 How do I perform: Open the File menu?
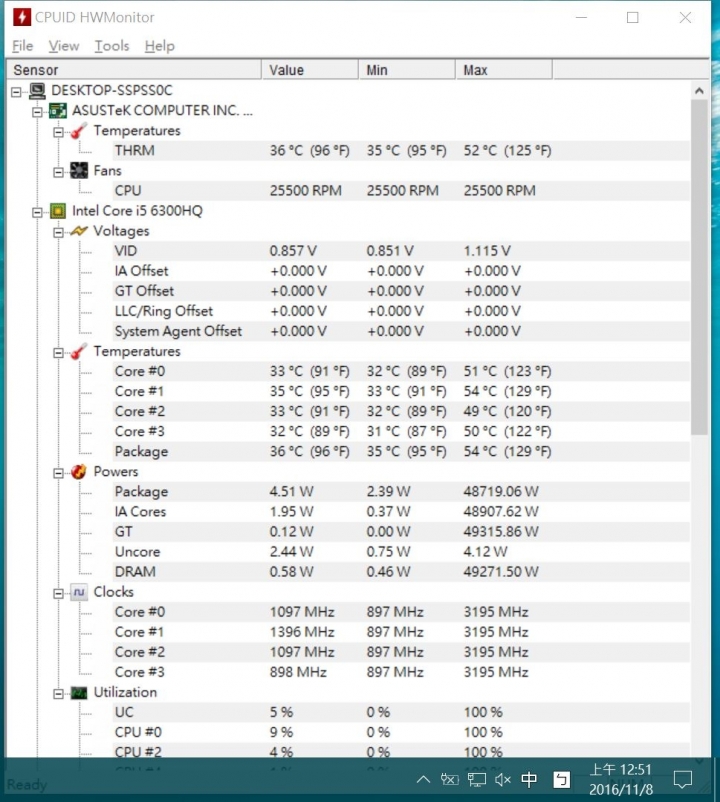click(22, 46)
